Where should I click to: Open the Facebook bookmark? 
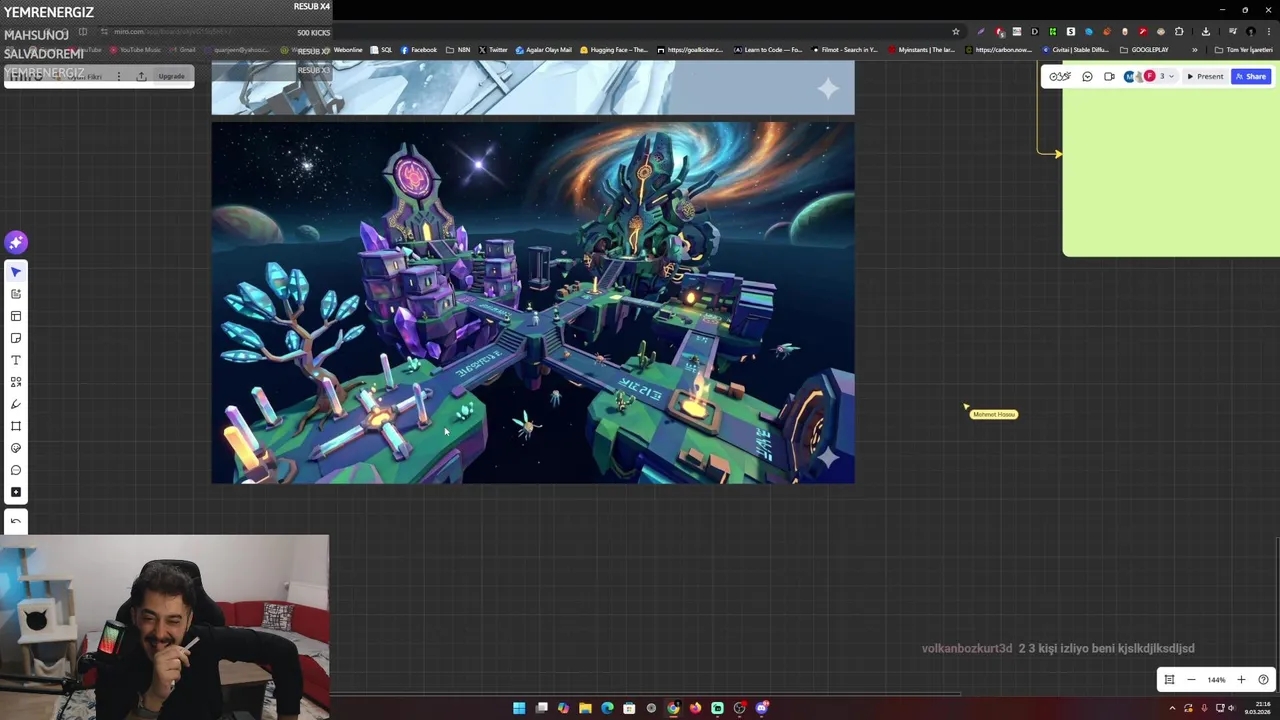click(x=418, y=50)
